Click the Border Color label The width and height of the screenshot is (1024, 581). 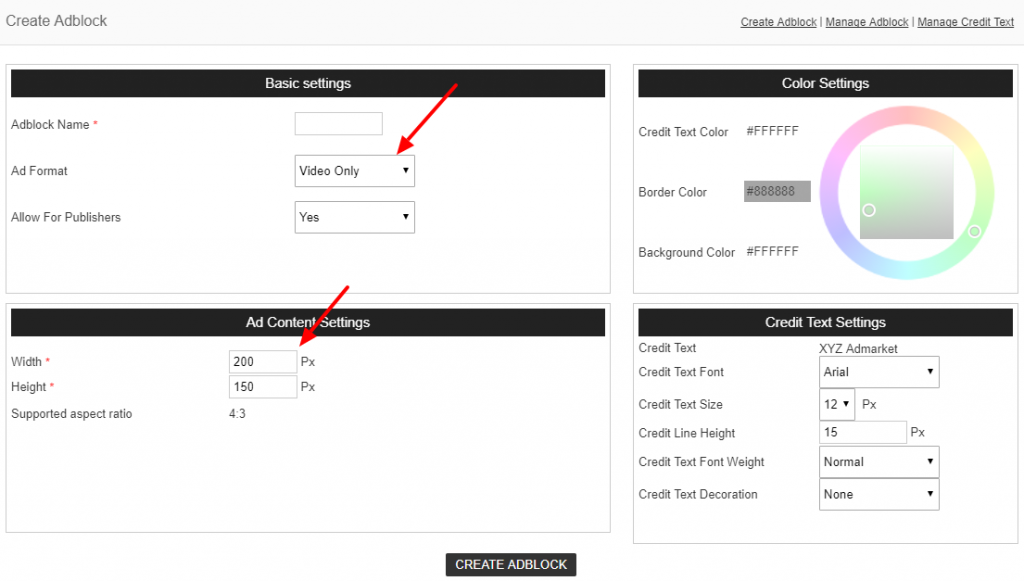(673, 192)
